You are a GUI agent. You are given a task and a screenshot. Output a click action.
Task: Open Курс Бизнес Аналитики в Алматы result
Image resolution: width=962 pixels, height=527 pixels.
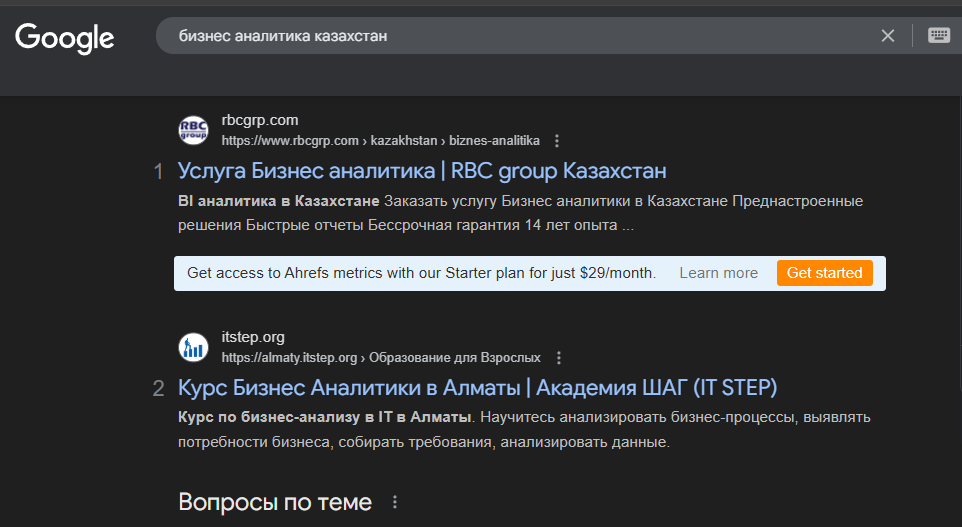[x=477, y=388]
